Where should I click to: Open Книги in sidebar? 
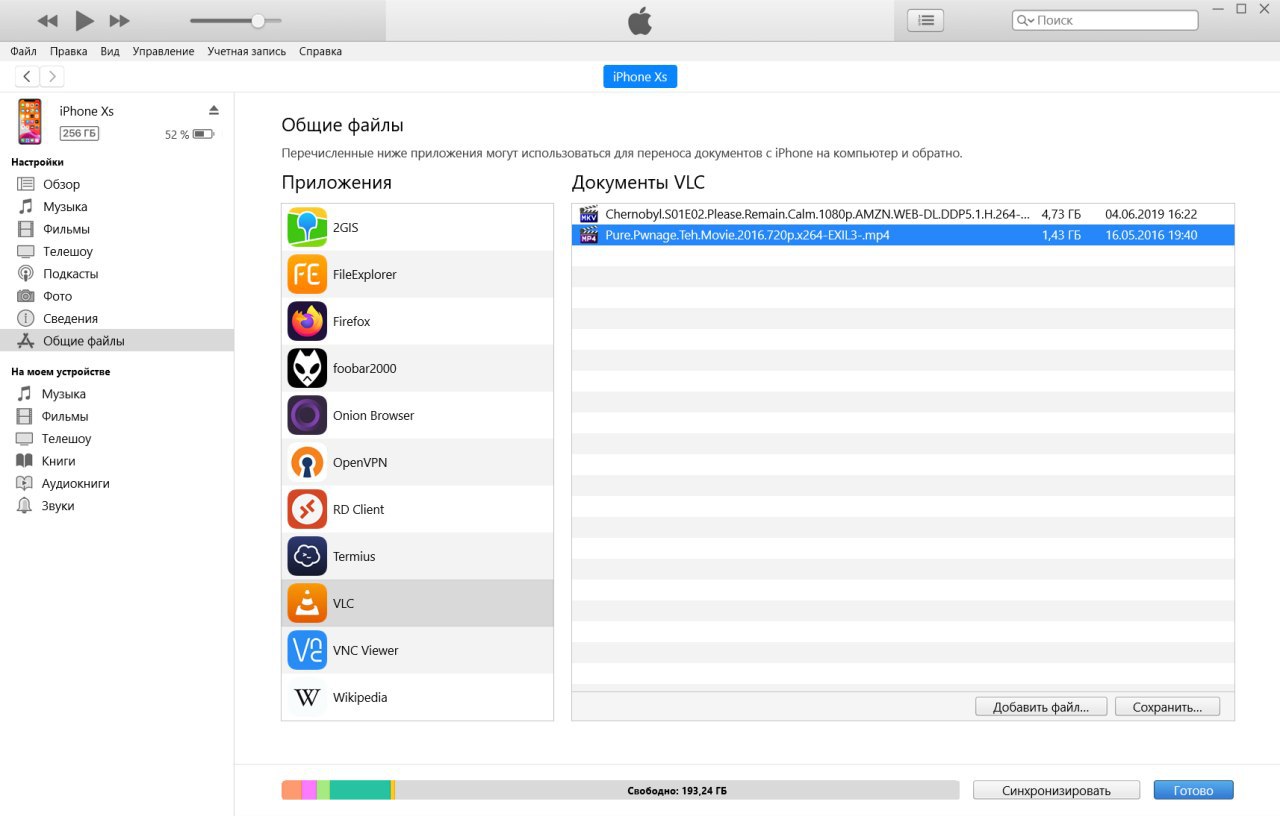pyautogui.click(x=117, y=461)
